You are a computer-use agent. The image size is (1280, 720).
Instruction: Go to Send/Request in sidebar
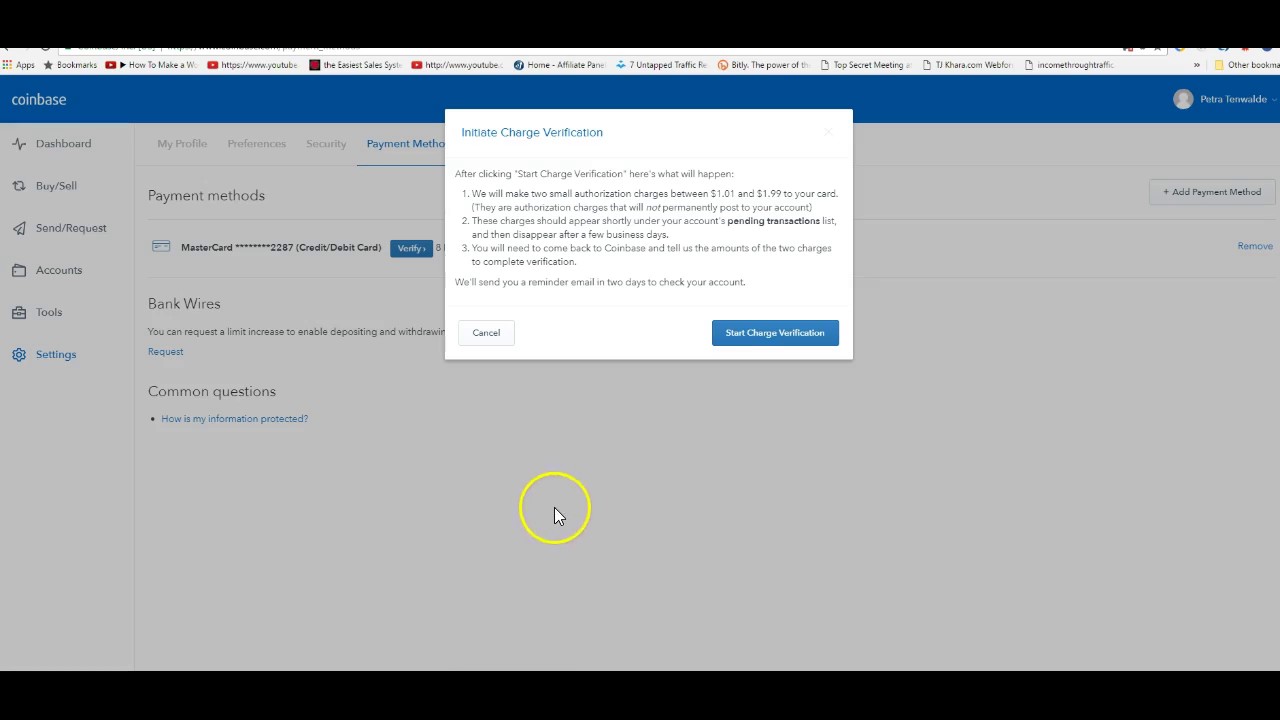point(71,228)
